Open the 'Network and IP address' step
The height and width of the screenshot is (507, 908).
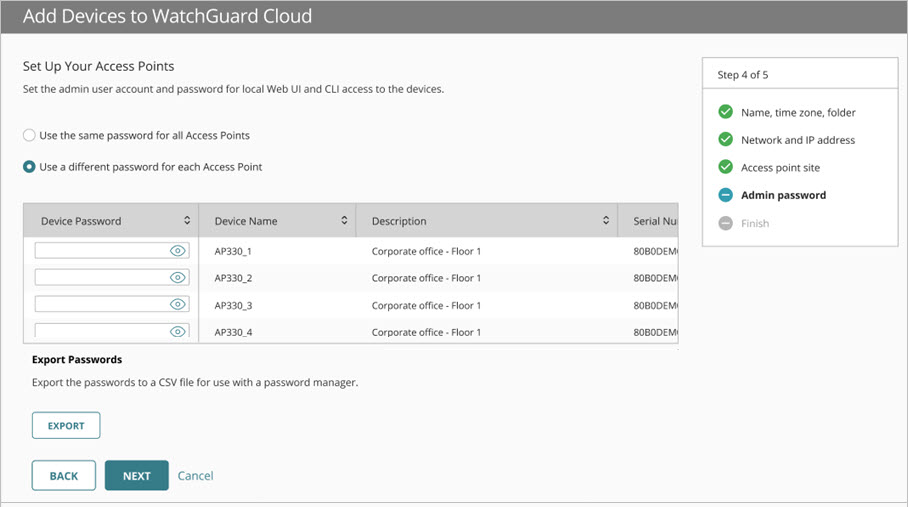pos(798,140)
